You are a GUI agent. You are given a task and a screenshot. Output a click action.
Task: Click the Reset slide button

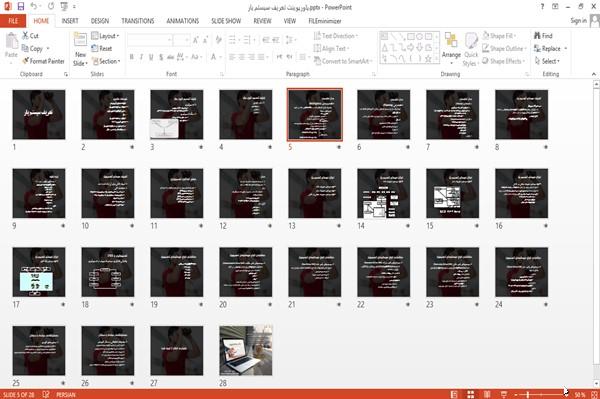point(102,48)
